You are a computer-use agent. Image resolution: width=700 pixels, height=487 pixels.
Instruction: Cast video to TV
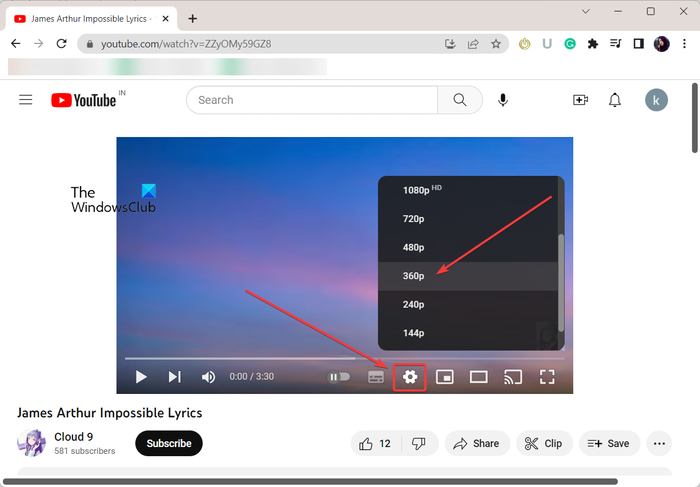[513, 377]
